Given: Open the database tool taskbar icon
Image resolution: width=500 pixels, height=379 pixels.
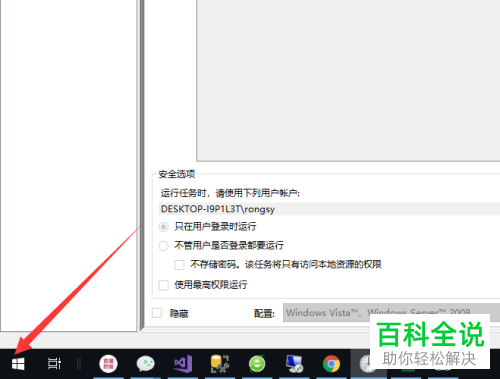Looking at the screenshot, I should [220, 363].
